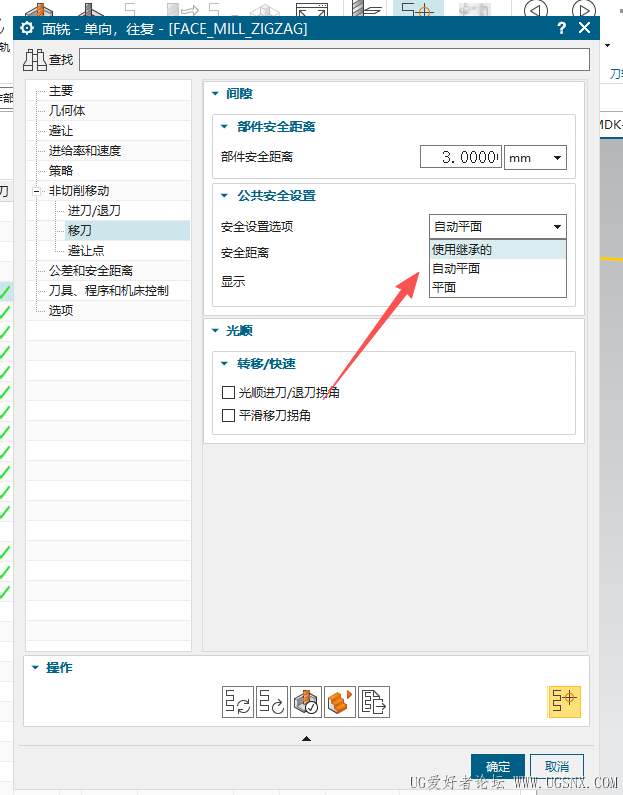The image size is (623, 795).
Task: Click the 安全设置选项 label
Action: coord(257,227)
